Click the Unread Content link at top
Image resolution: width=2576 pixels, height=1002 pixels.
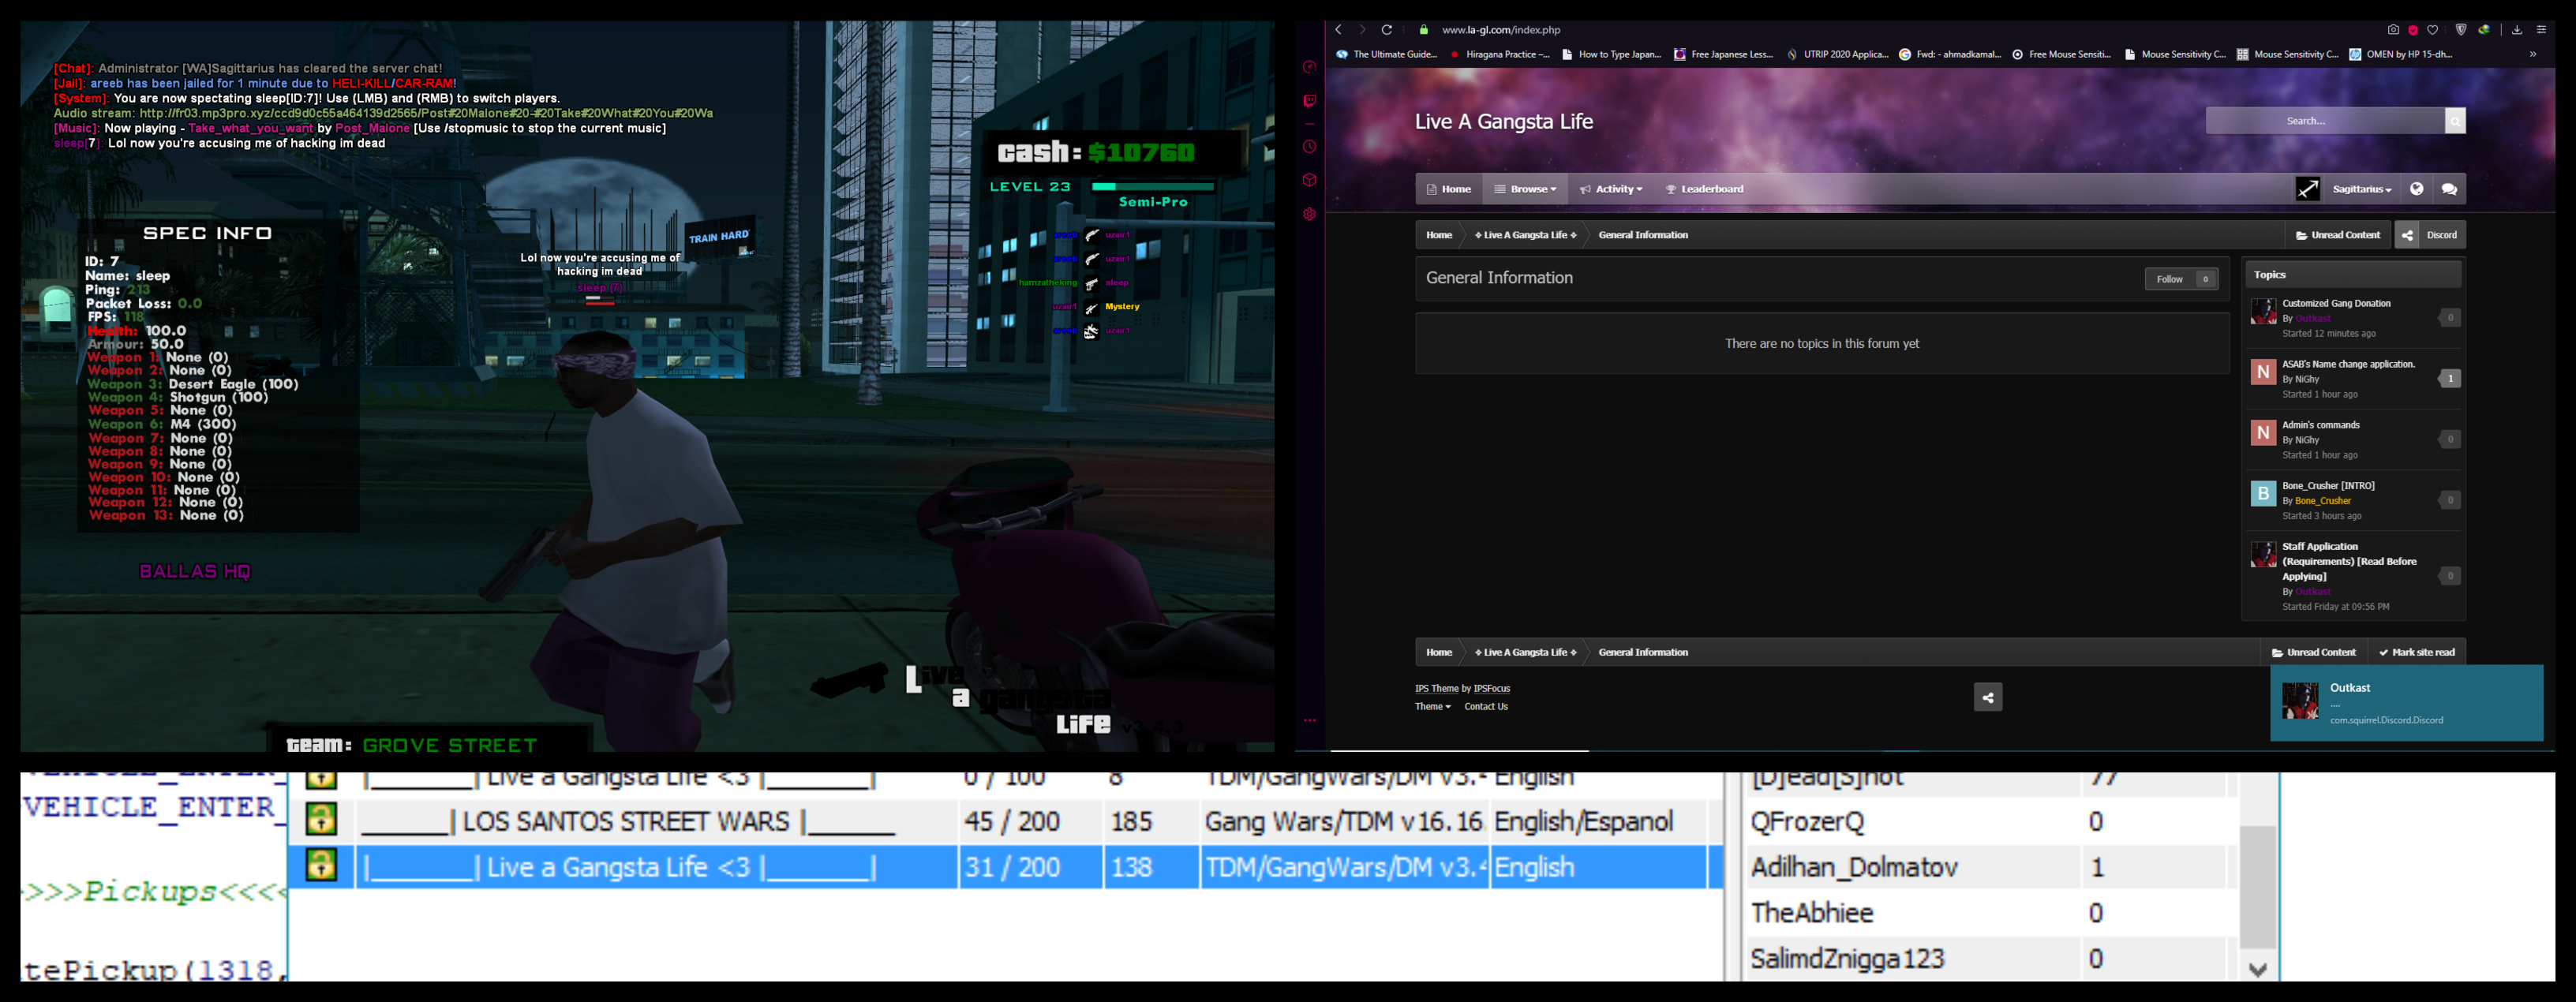click(2338, 235)
